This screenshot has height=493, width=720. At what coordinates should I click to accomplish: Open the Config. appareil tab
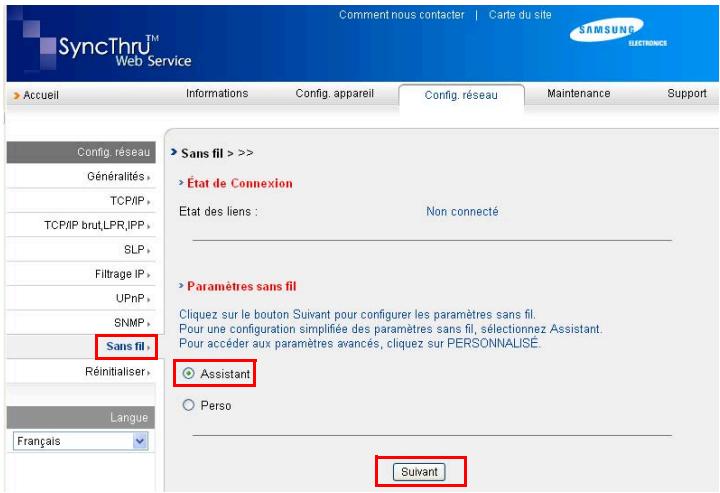tap(334, 94)
